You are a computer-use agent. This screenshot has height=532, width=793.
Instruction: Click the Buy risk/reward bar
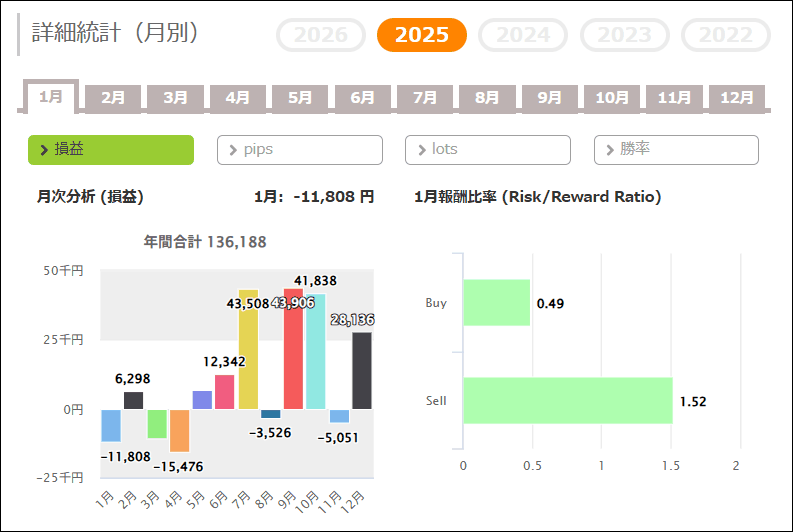(496, 302)
